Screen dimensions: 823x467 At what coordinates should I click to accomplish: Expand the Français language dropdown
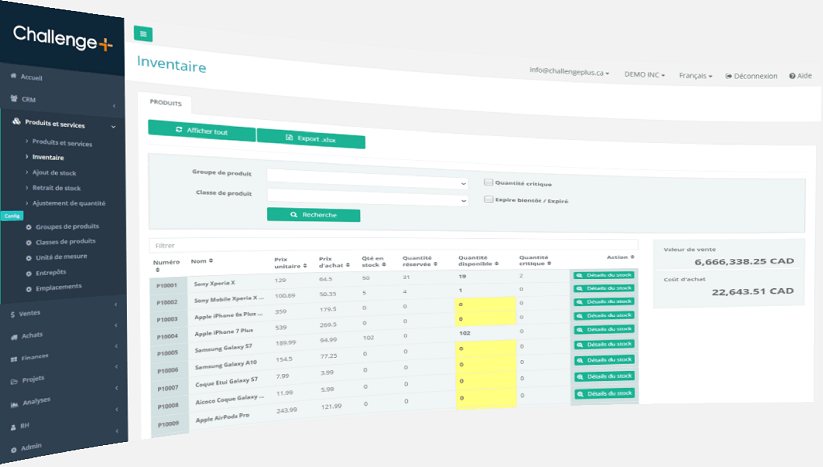(x=695, y=75)
